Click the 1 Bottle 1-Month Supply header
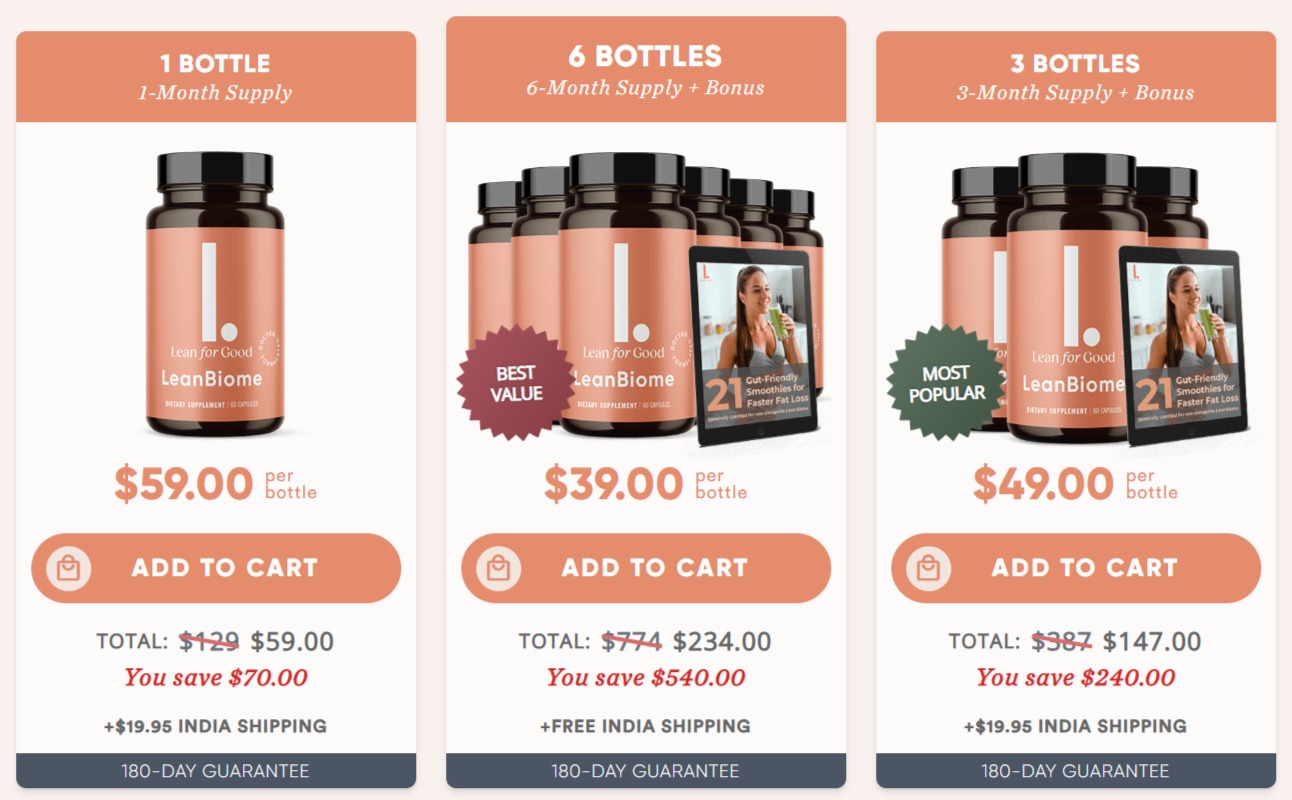The height and width of the screenshot is (800, 1292). (216, 77)
